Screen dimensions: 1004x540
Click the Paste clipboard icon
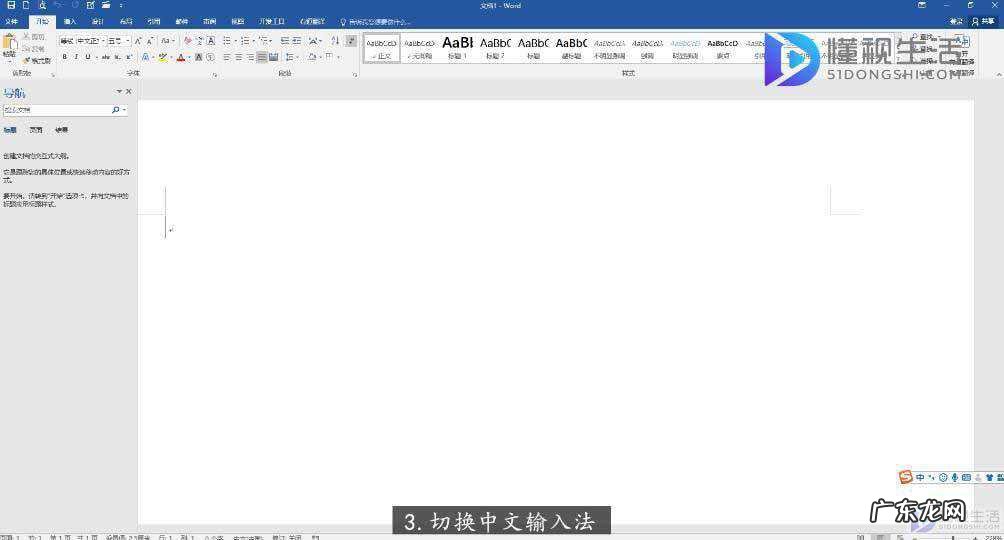[x=10, y=42]
